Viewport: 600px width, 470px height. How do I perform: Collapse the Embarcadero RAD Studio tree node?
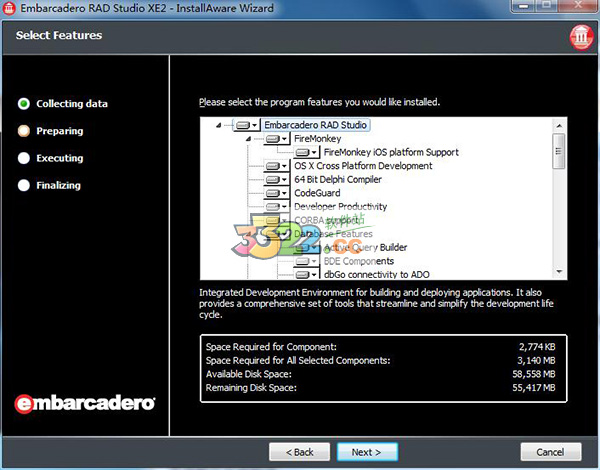click(218, 125)
